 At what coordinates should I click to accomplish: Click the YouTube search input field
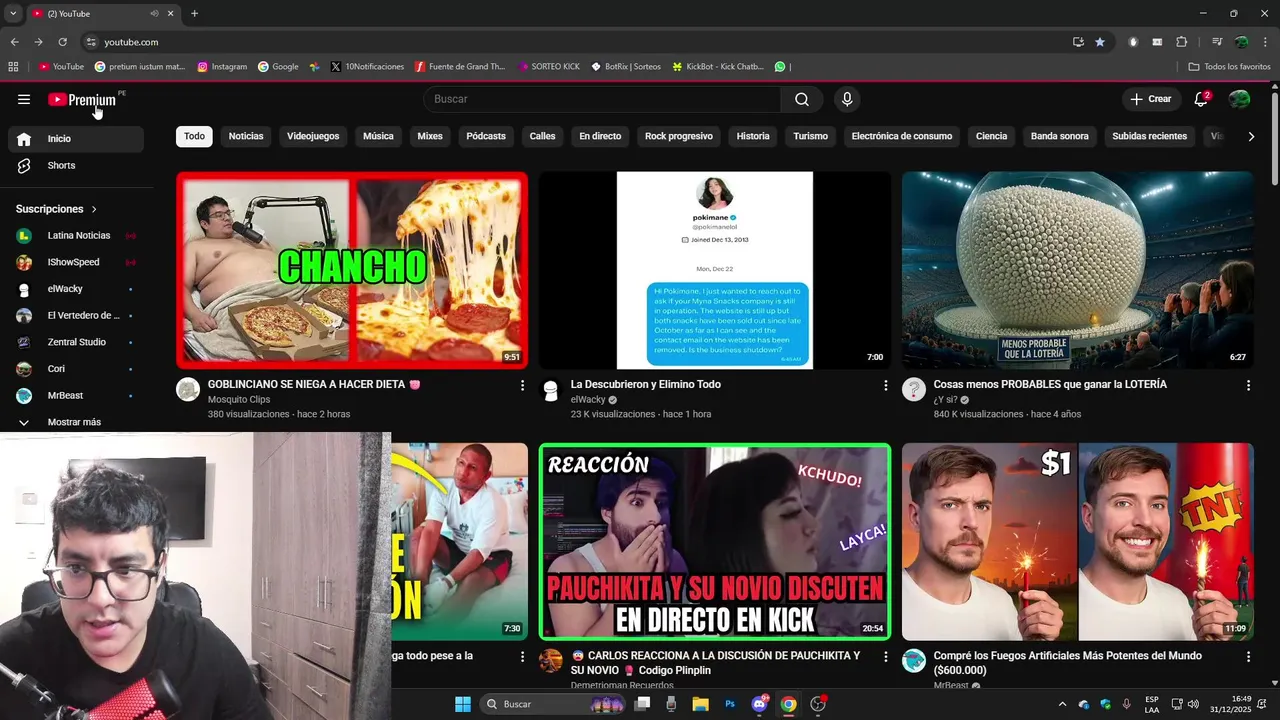coord(602,99)
